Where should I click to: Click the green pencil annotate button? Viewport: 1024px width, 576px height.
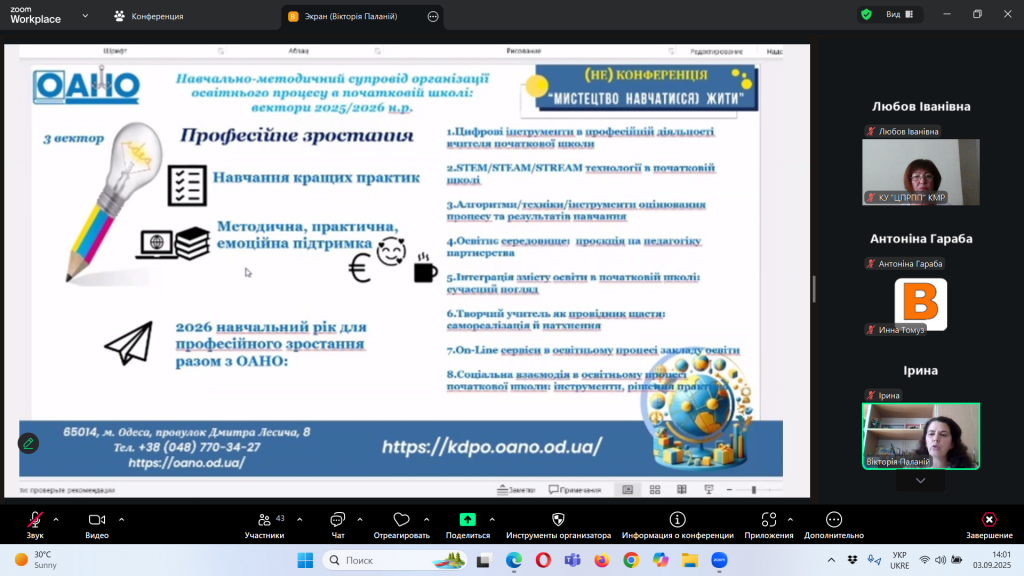29,443
